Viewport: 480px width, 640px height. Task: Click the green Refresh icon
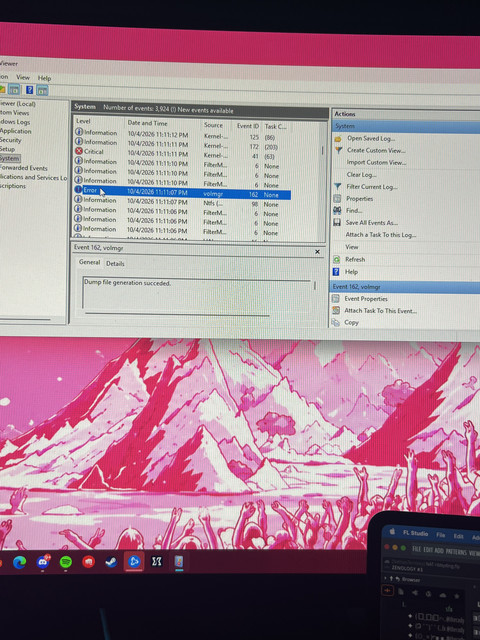[337, 260]
